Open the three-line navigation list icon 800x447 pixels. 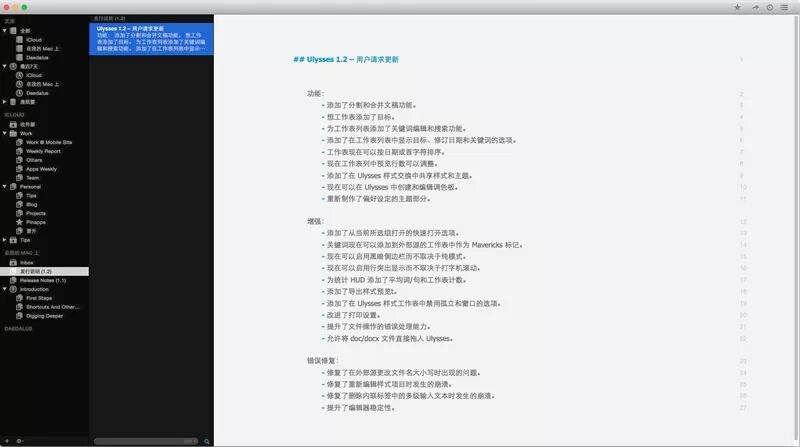pyautogui.click(x=784, y=7)
